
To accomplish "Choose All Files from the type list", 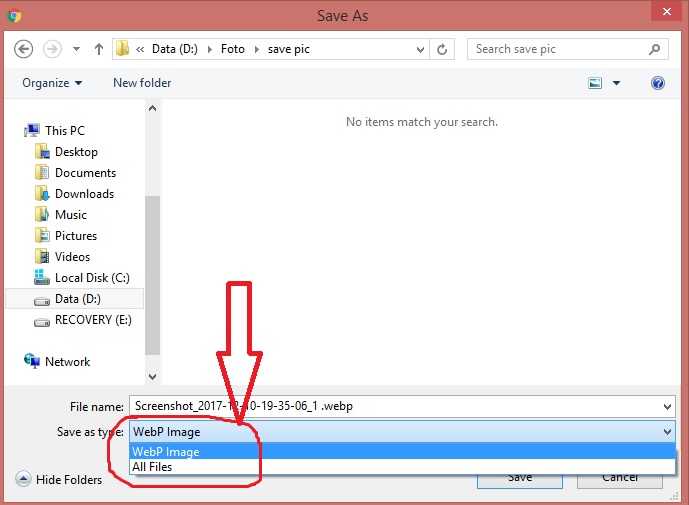I will click(x=153, y=467).
